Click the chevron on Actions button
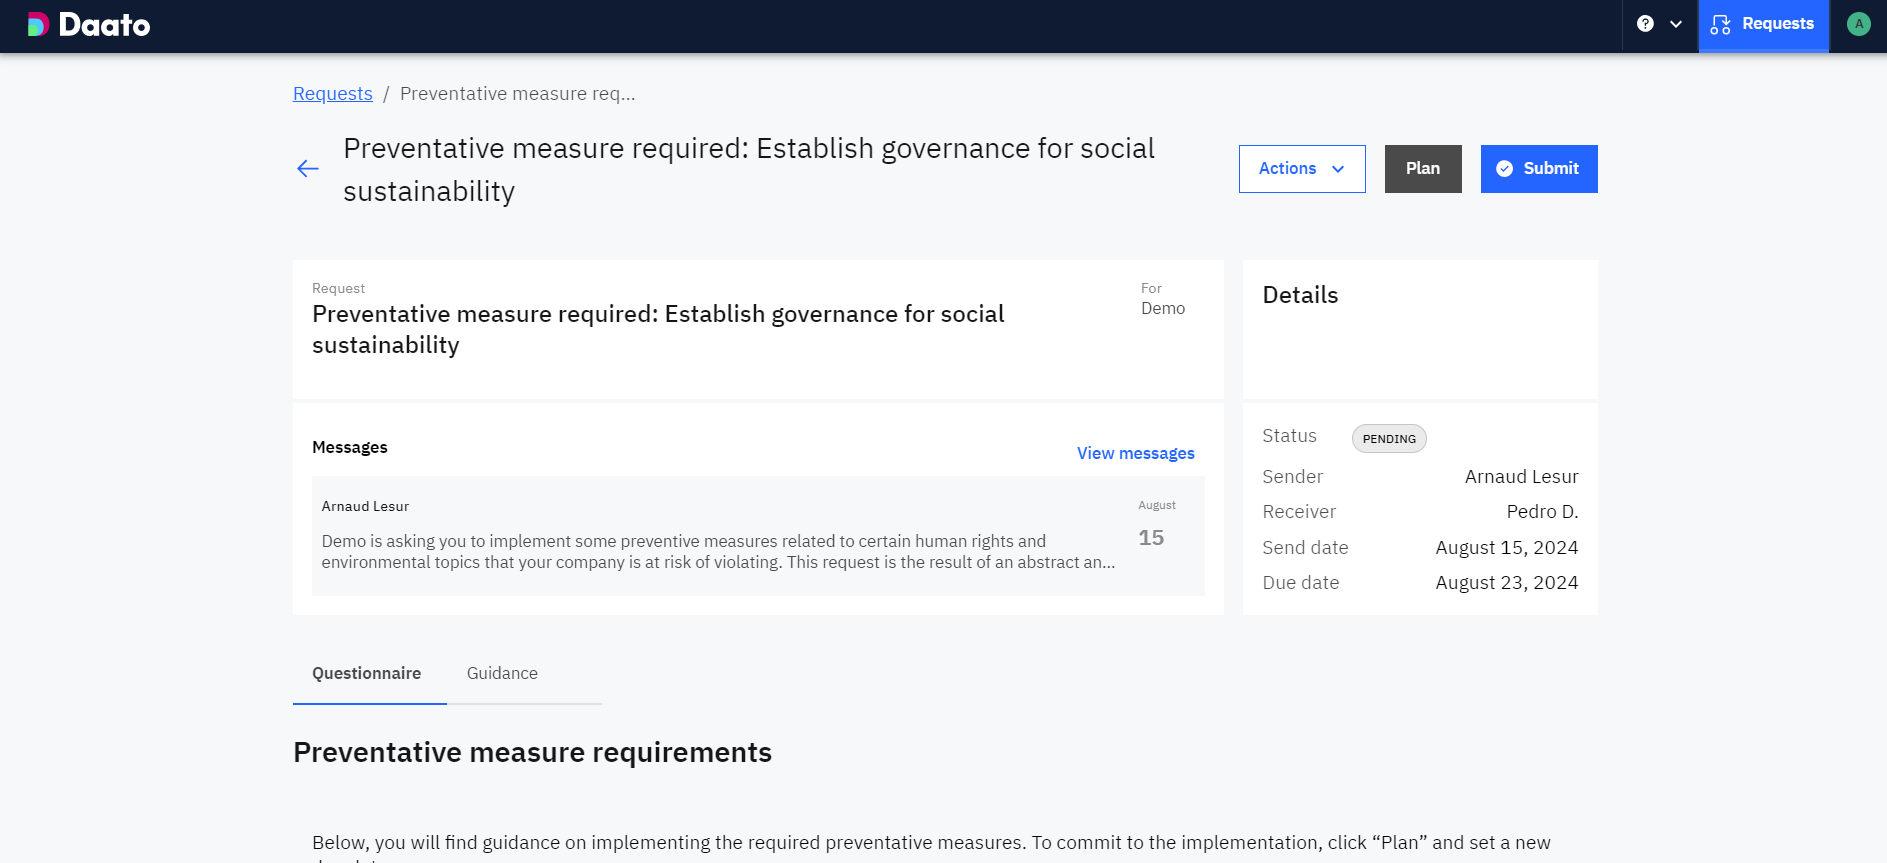Viewport: 1887px width, 863px height. [x=1338, y=169]
